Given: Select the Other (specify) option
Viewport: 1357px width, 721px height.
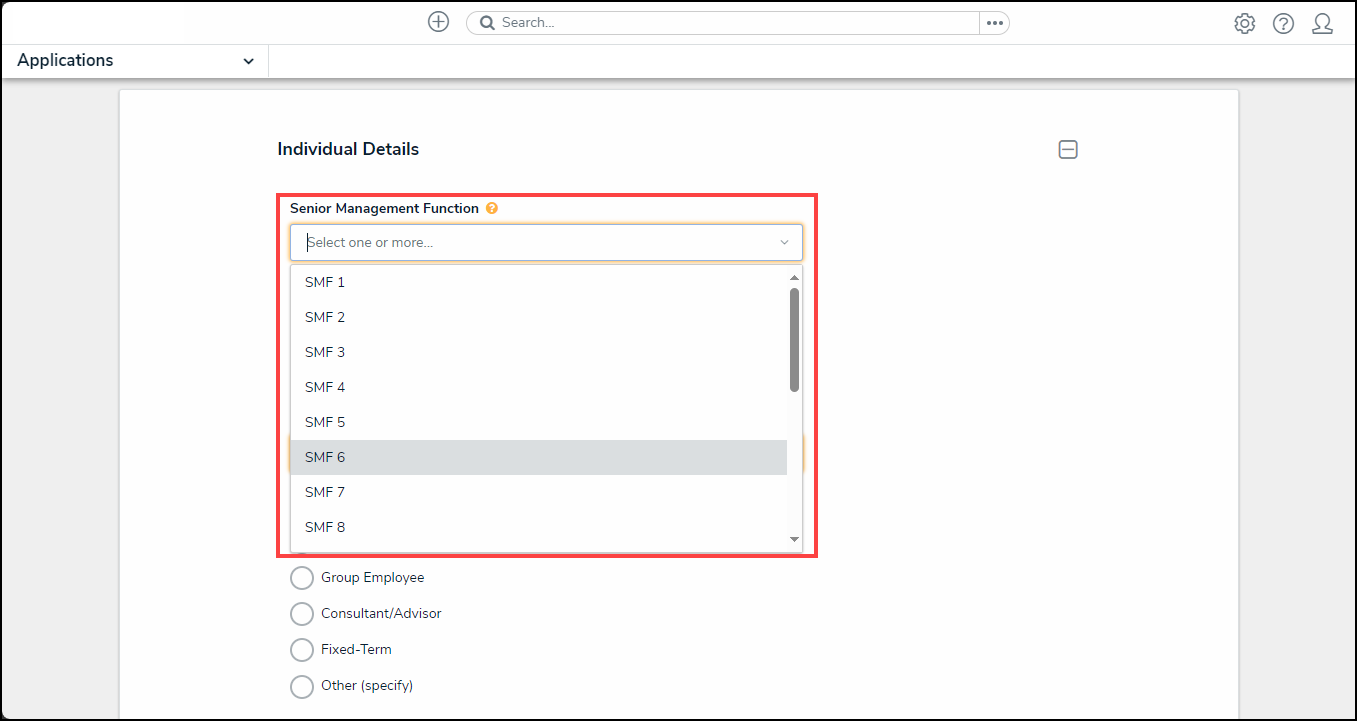Looking at the screenshot, I should click(302, 686).
